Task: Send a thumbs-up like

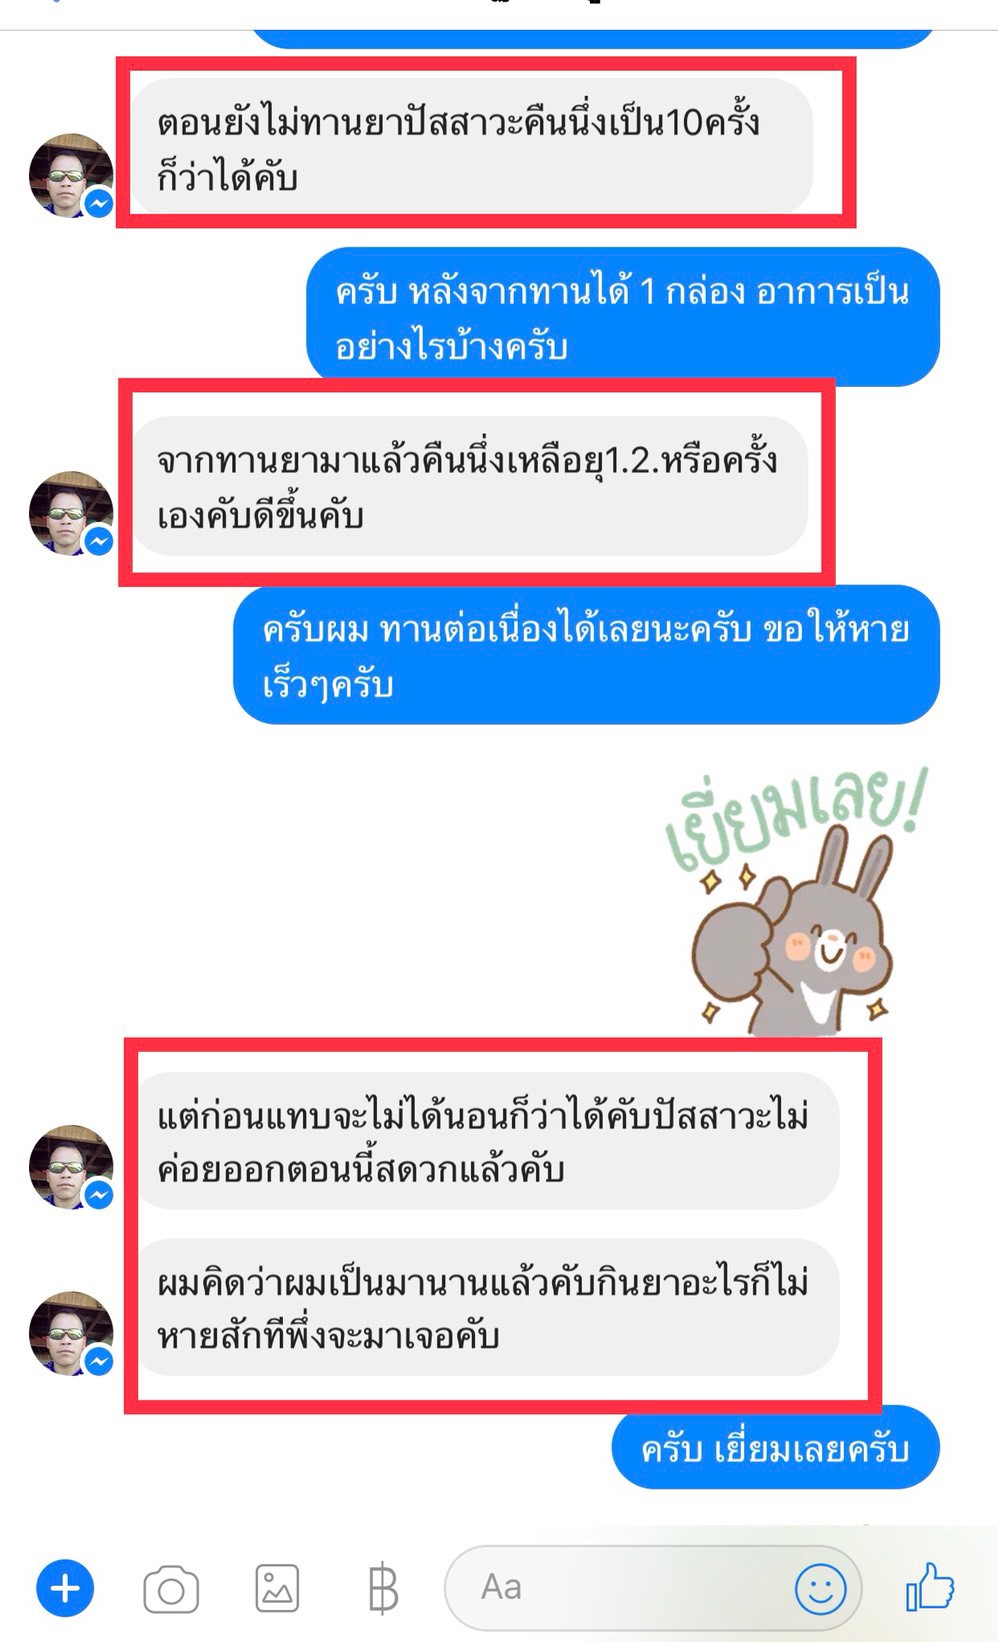Action: tap(930, 1587)
